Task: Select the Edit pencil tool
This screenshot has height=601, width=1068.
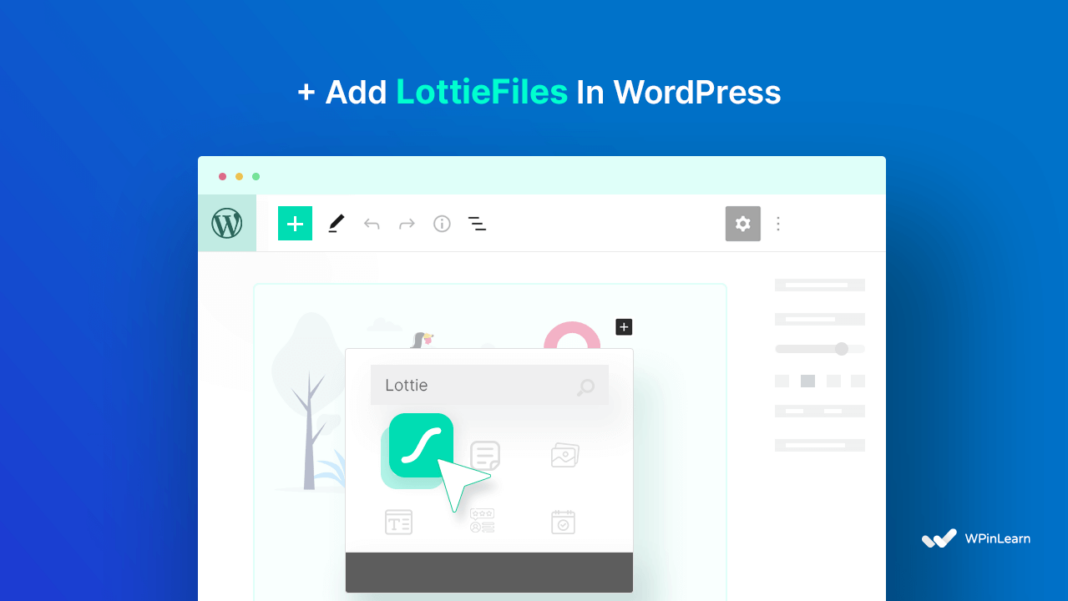Action: (336, 223)
